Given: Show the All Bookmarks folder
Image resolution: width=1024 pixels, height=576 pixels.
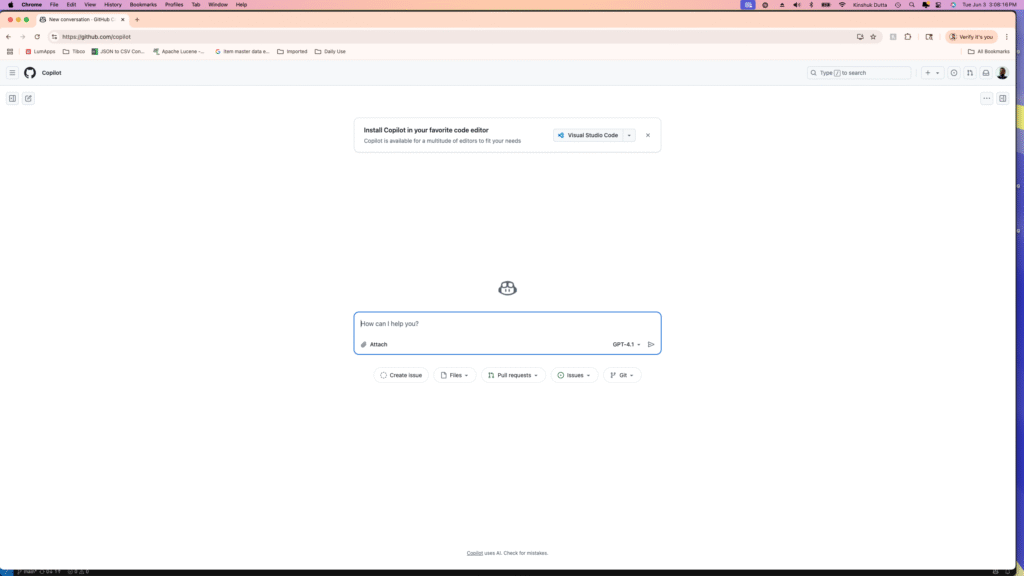Looking at the screenshot, I should click(x=989, y=52).
